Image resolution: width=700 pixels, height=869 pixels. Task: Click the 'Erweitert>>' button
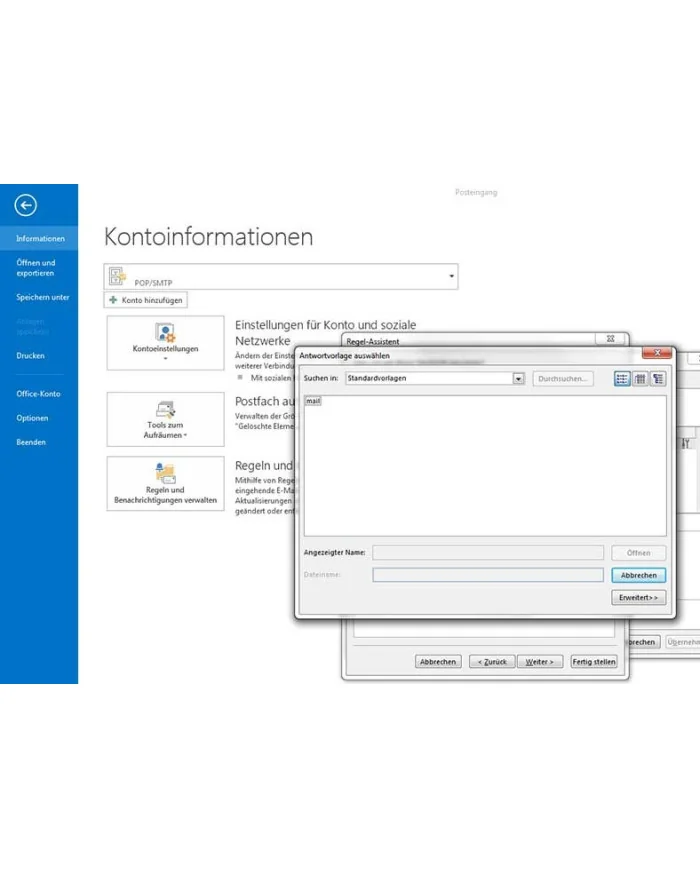pos(638,597)
